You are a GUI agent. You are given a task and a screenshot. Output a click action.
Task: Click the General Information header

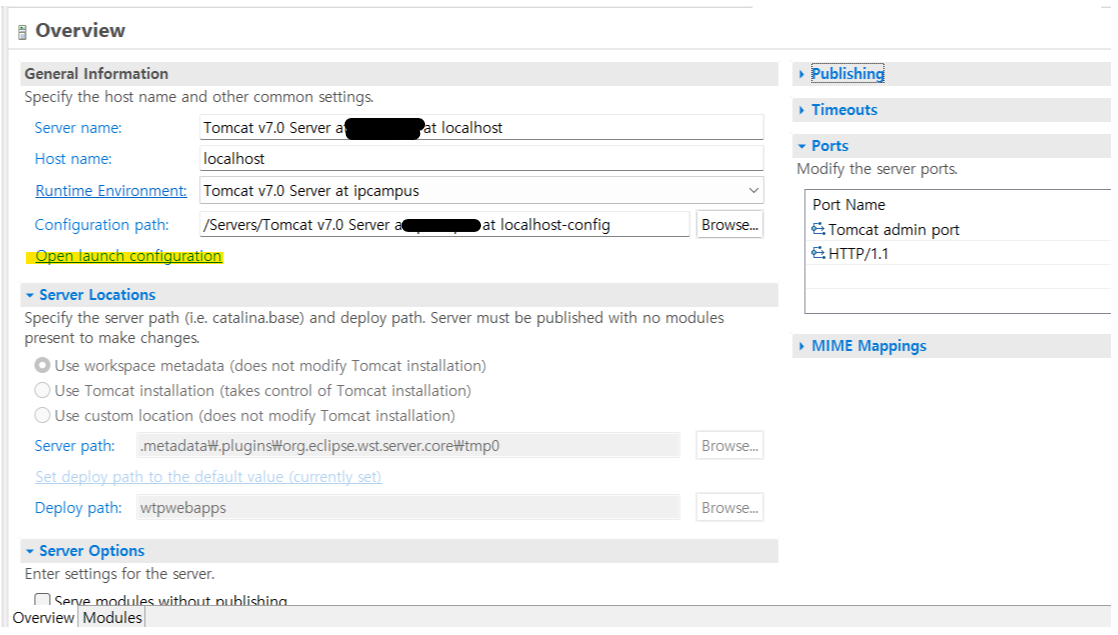tap(96, 73)
